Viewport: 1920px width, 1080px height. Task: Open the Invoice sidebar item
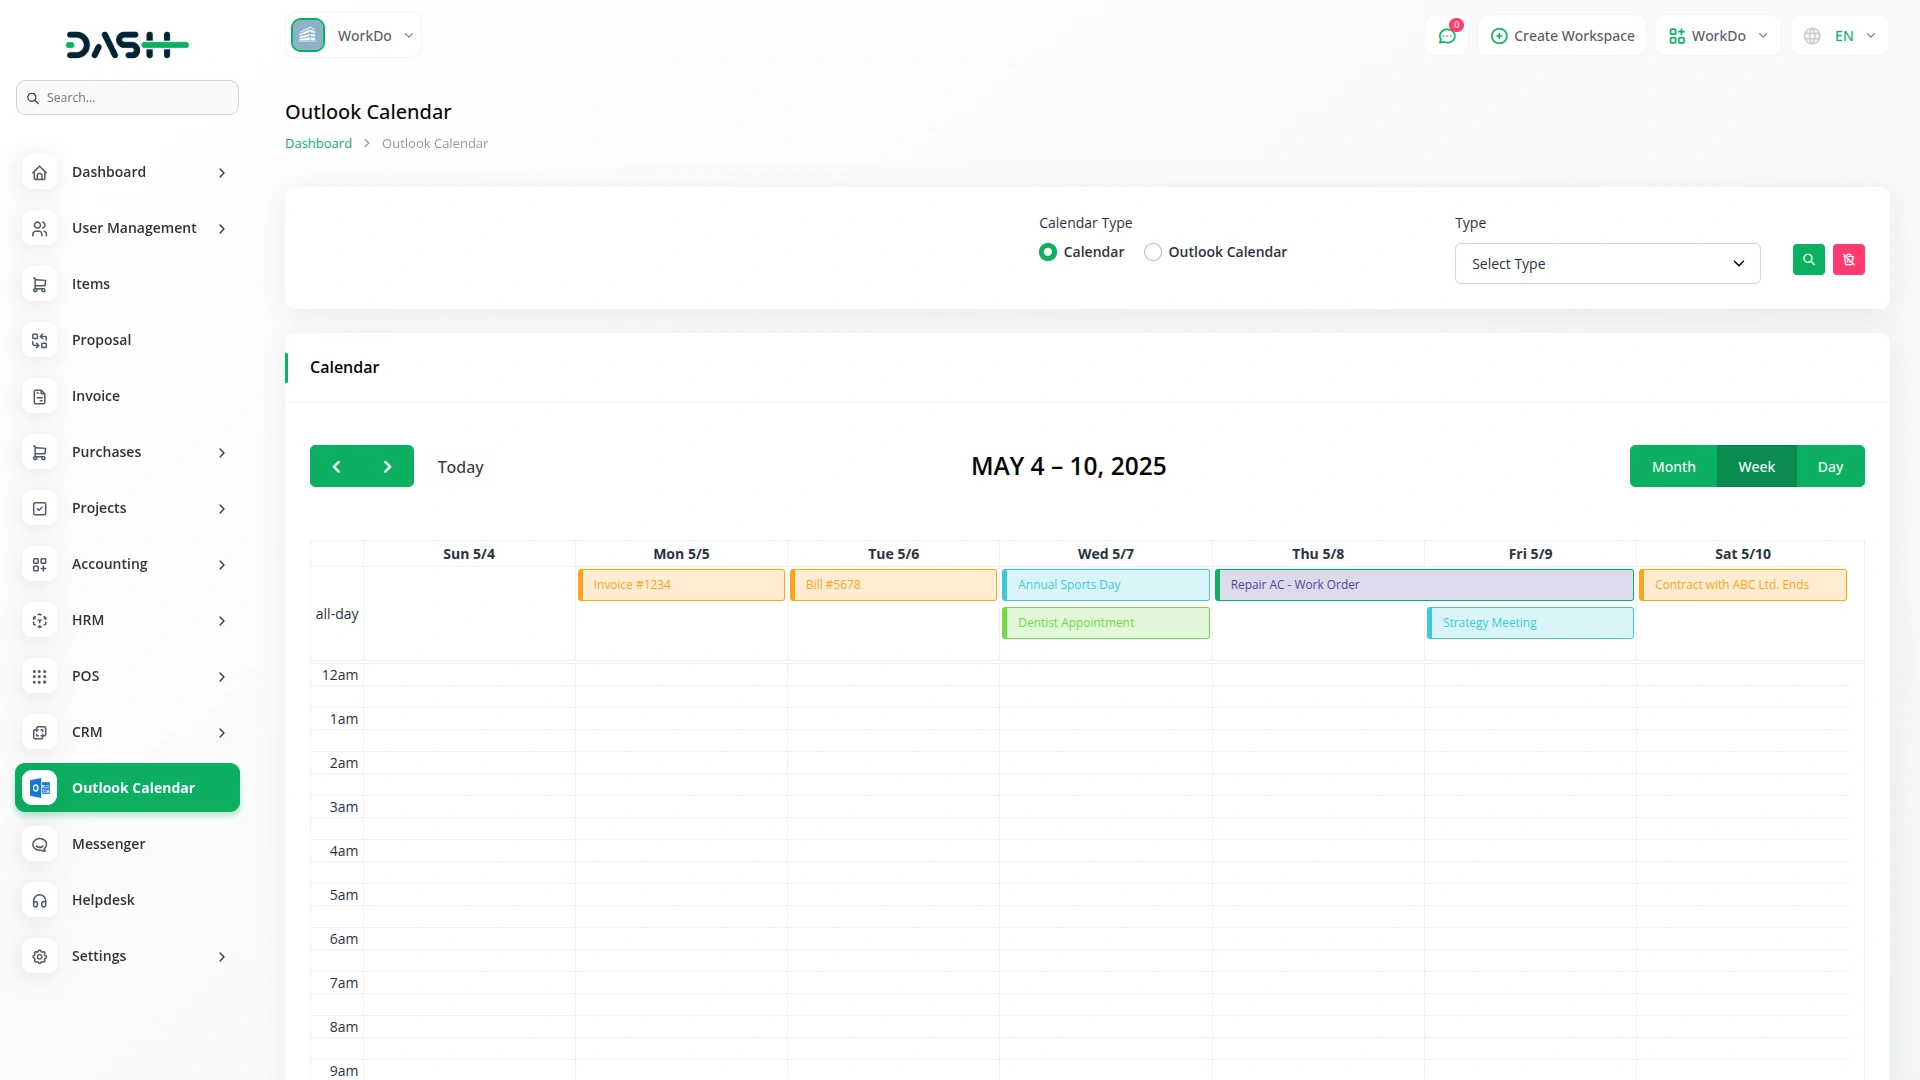pos(96,396)
